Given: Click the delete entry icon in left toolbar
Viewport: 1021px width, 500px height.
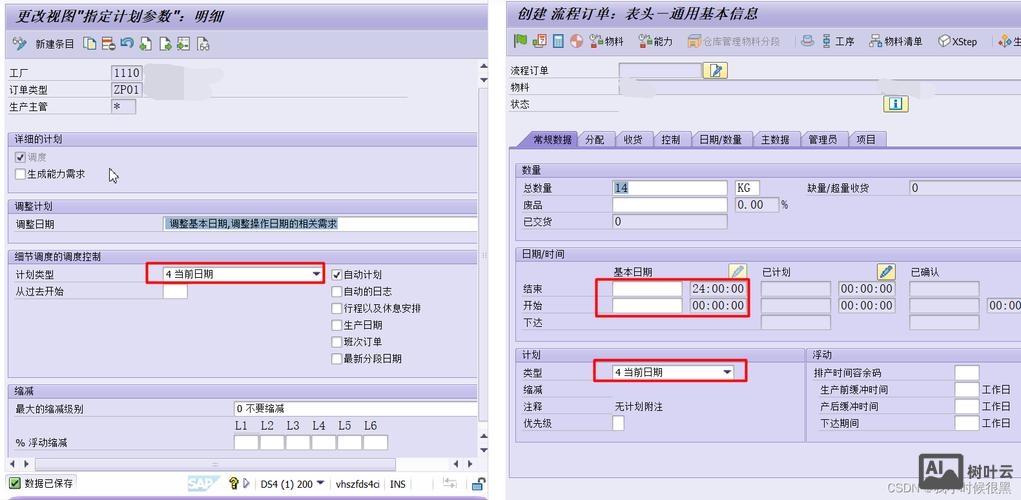Looking at the screenshot, I should [x=108, y=44].
